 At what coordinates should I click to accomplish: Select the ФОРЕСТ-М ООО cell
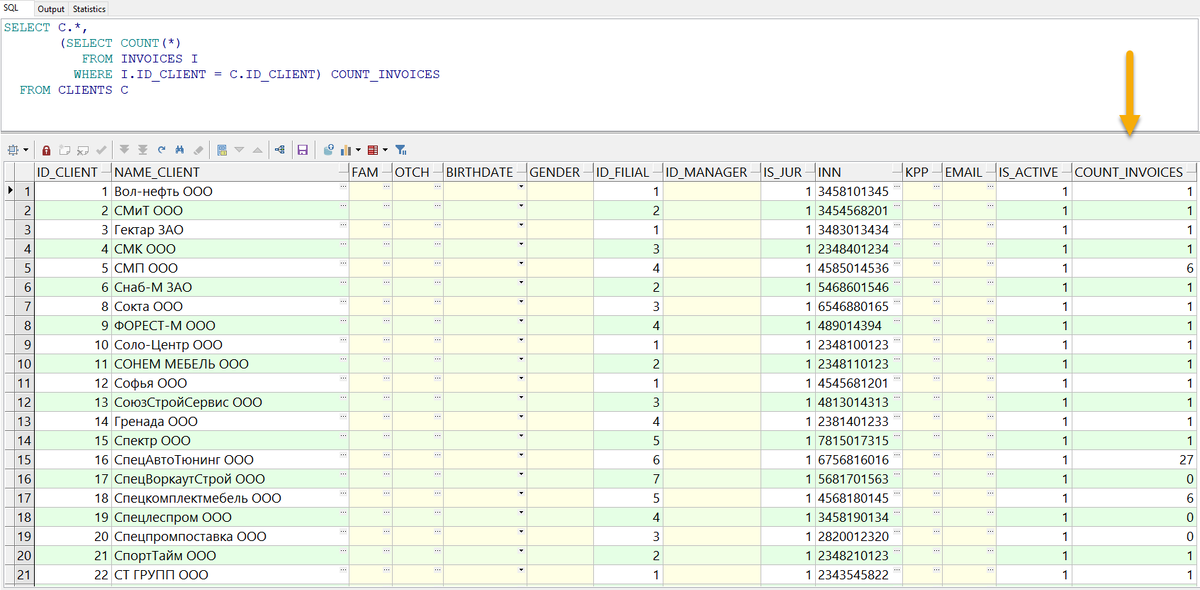click(231, 326)
